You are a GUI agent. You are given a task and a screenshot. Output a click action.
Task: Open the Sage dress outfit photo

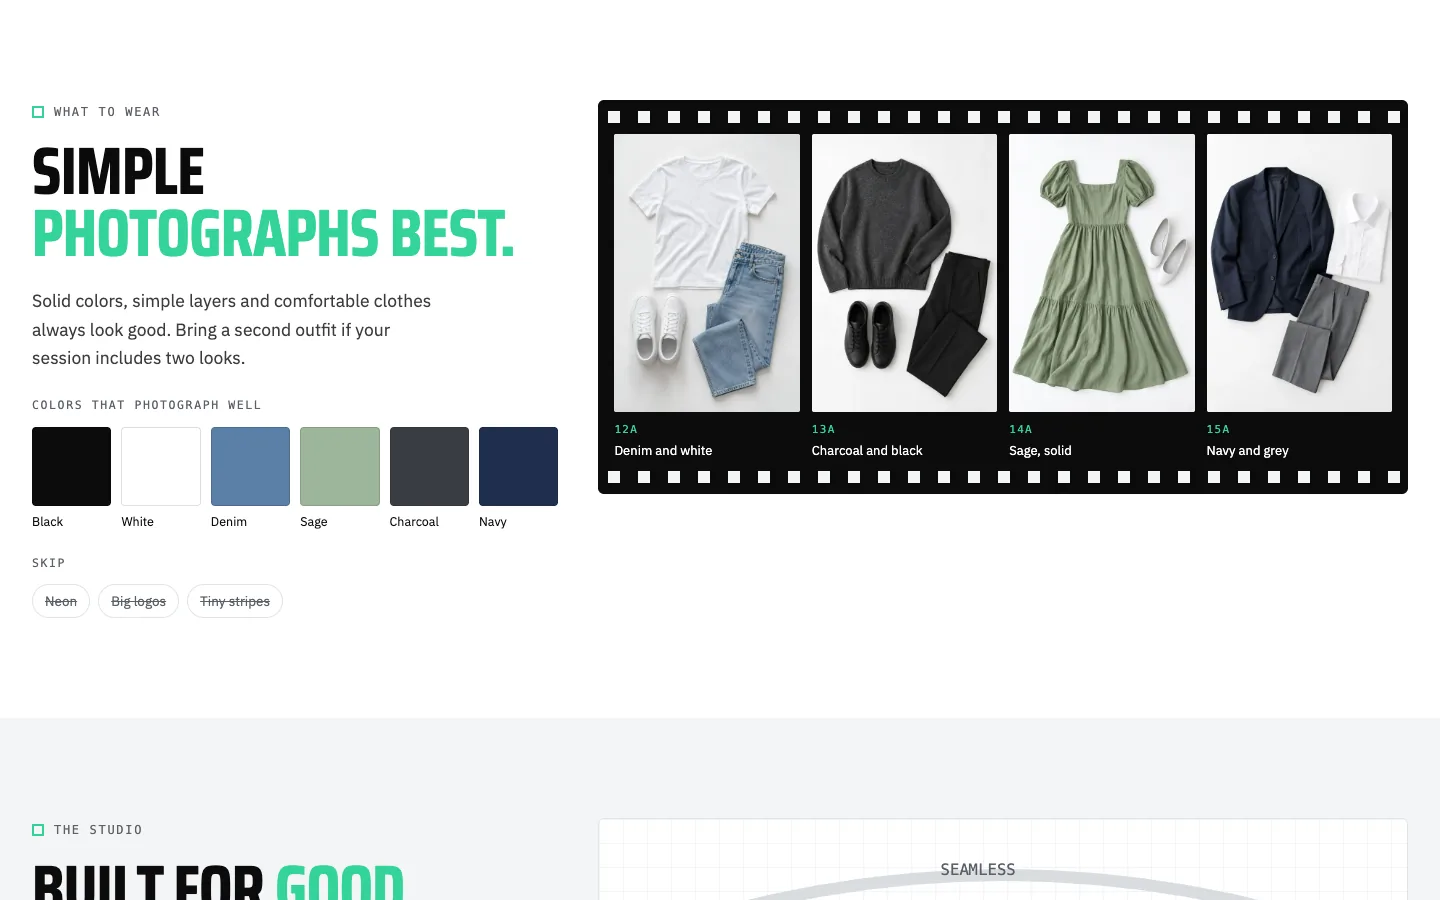(1102, 273)
